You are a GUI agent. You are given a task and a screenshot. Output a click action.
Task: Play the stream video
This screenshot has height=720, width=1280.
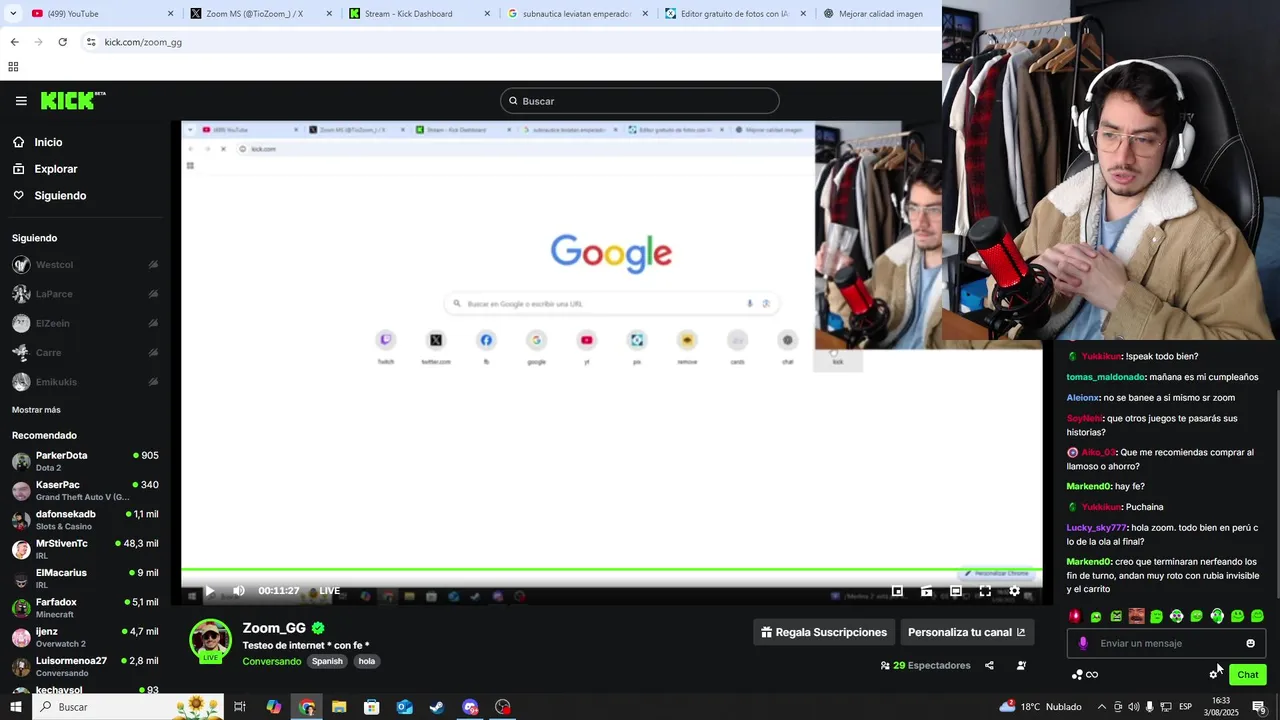click(x=209, y=591)
